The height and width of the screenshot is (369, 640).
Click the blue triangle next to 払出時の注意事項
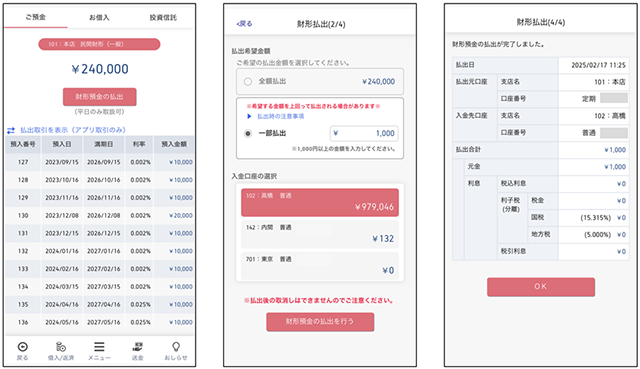pos(249,116)
